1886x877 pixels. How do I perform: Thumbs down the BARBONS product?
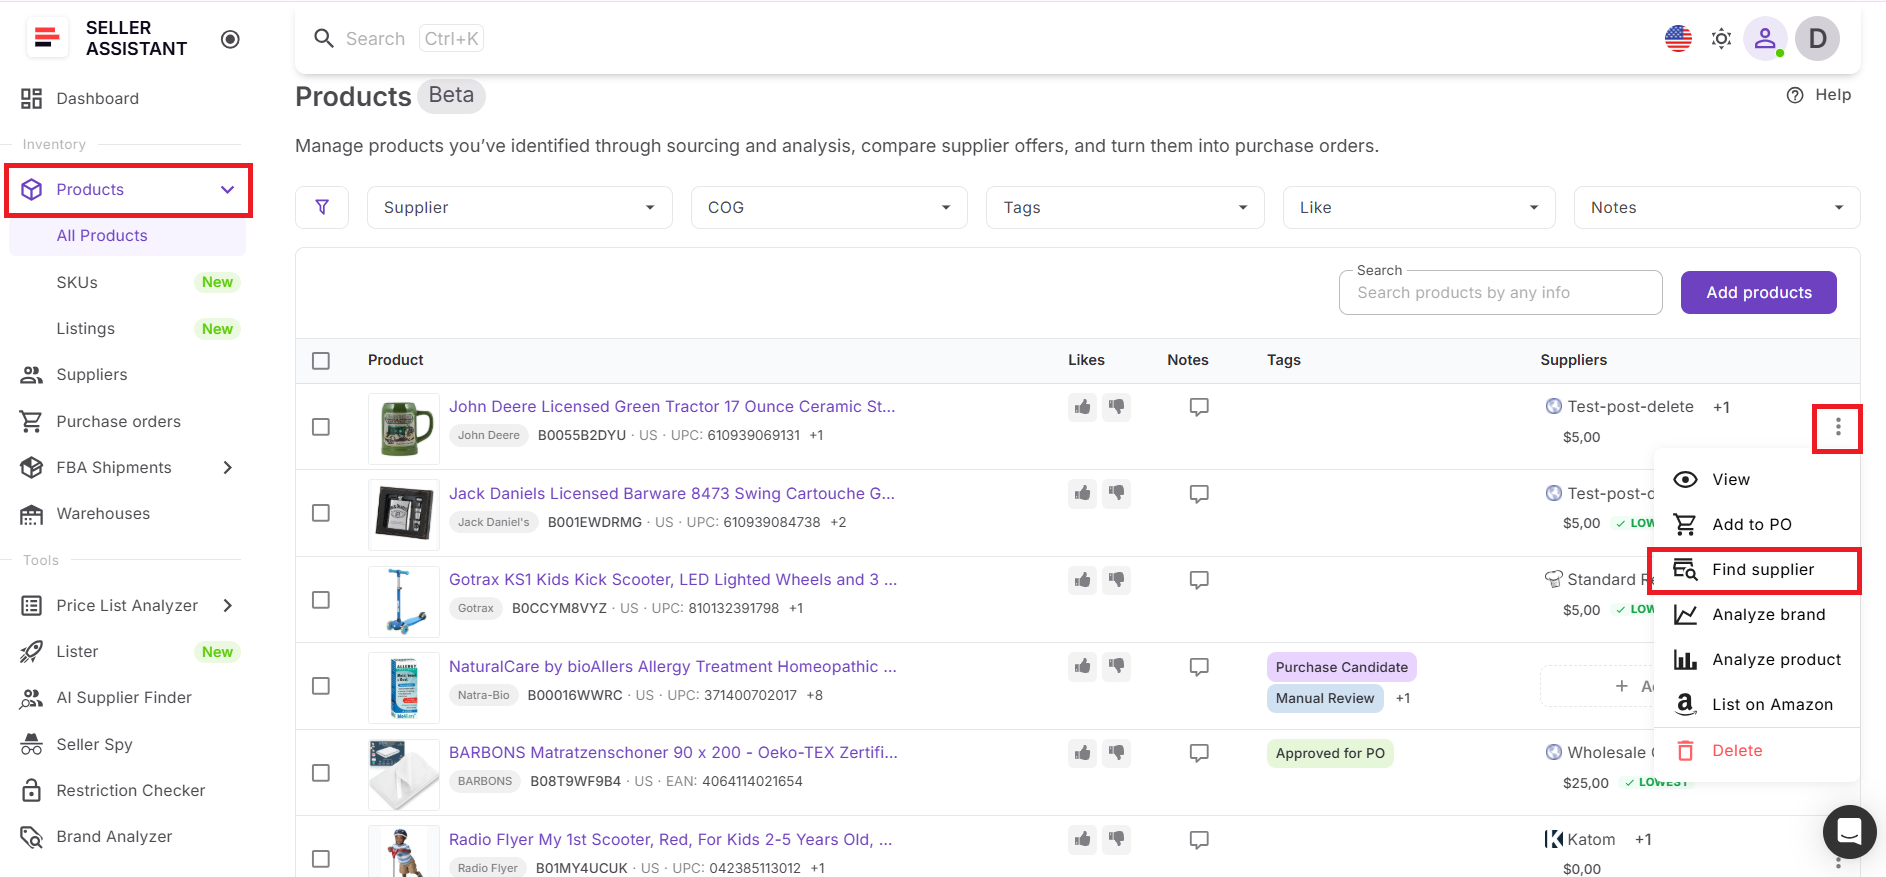click(x=1116, y=753)
